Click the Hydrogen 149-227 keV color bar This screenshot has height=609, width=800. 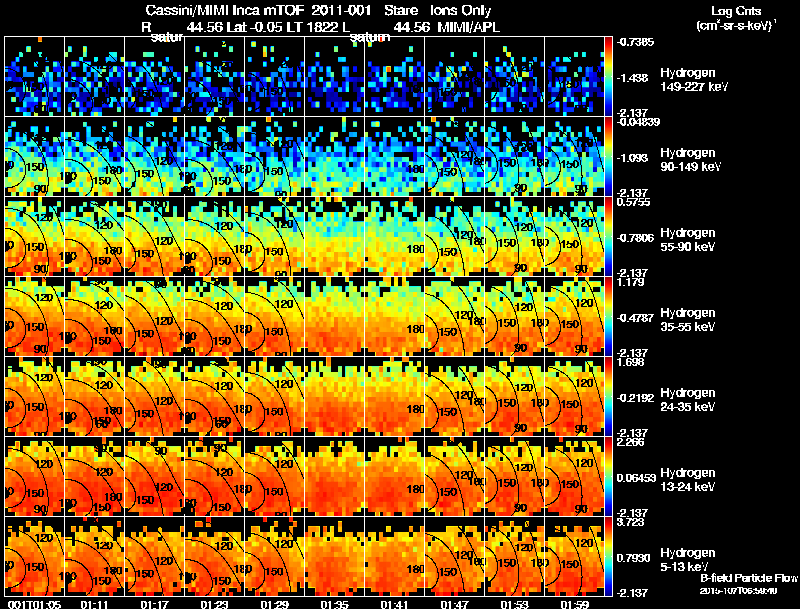[608, 77]
